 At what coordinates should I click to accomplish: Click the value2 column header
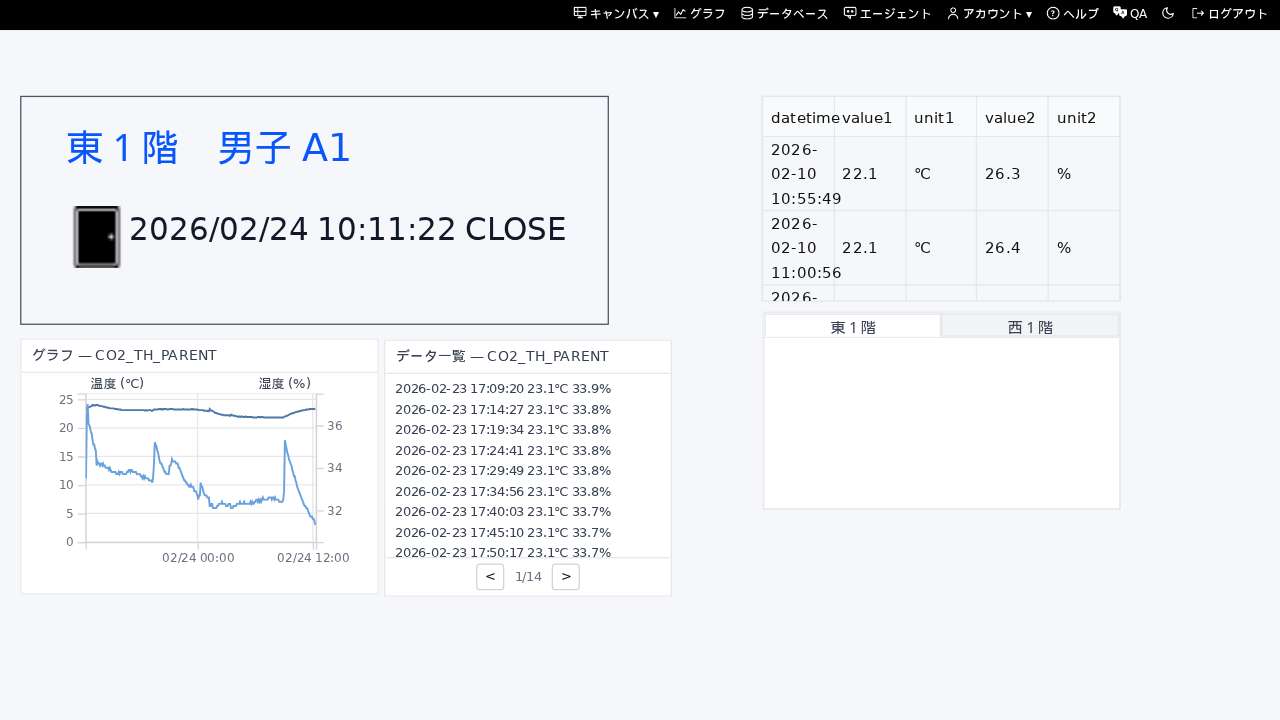1010,118
